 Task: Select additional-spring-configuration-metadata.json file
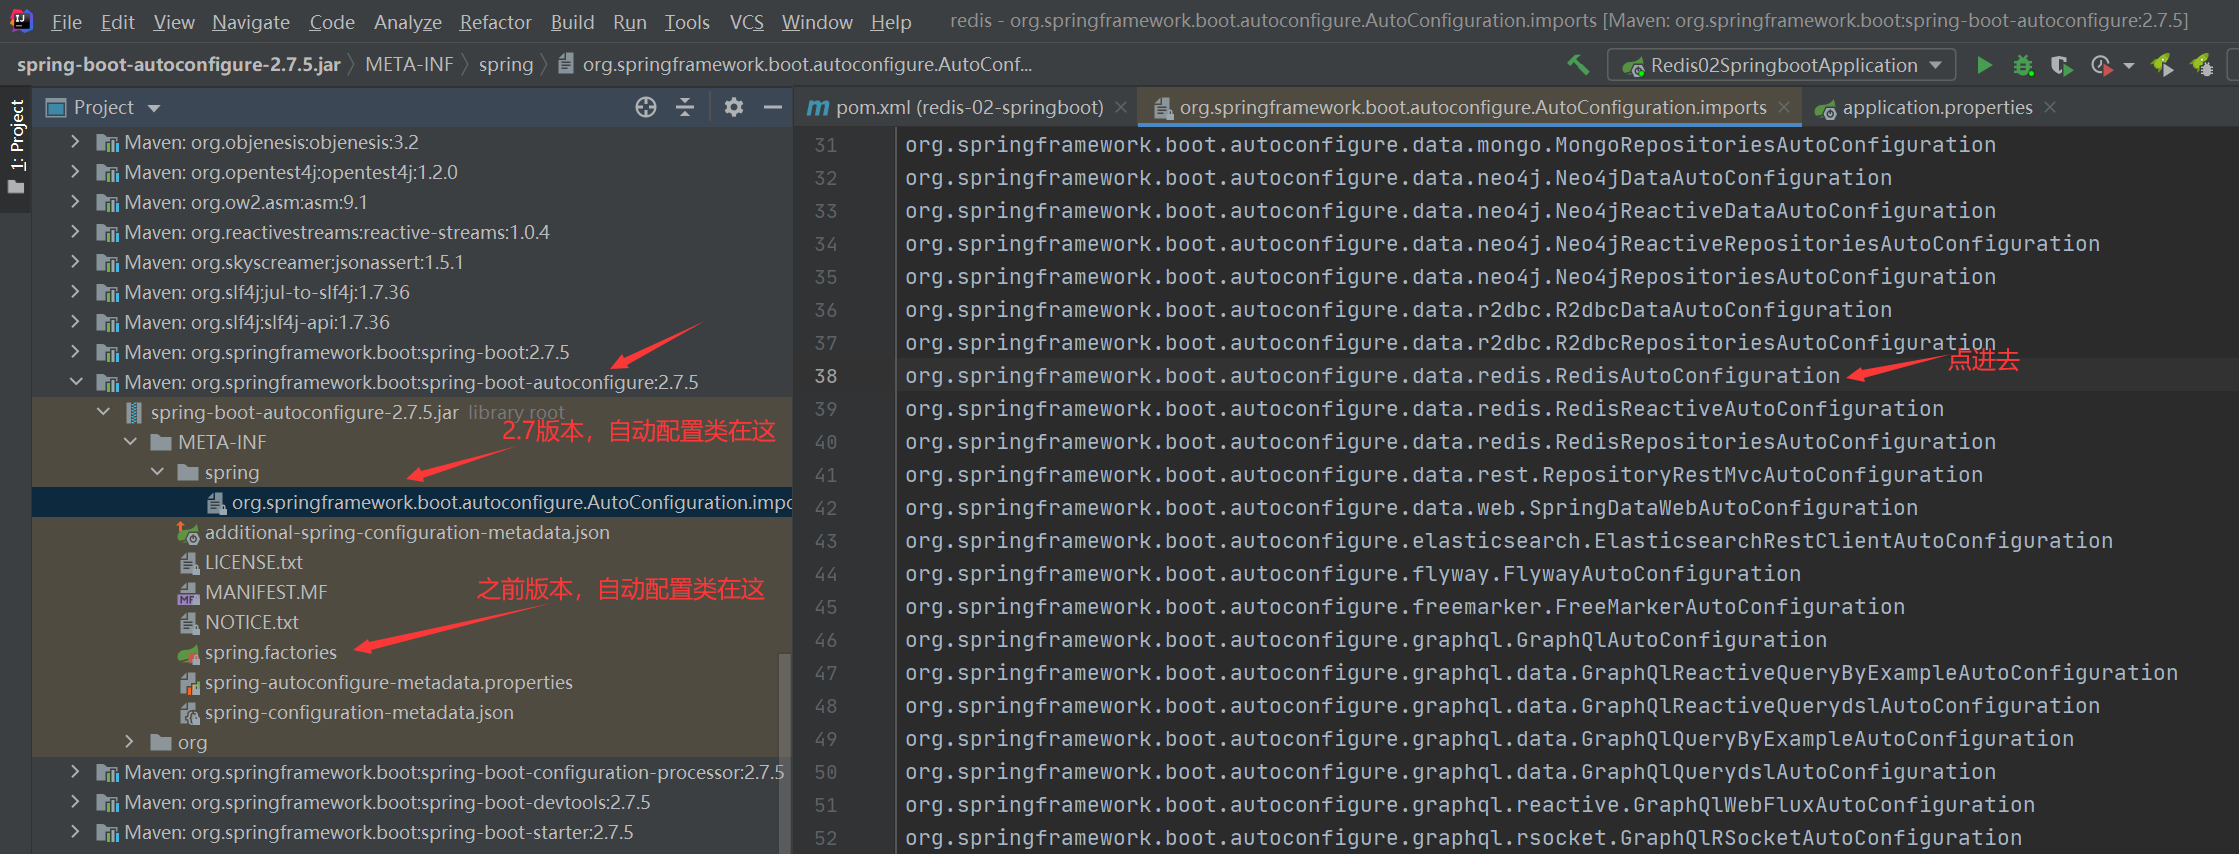pyautogui.click(x=406, y=532)
